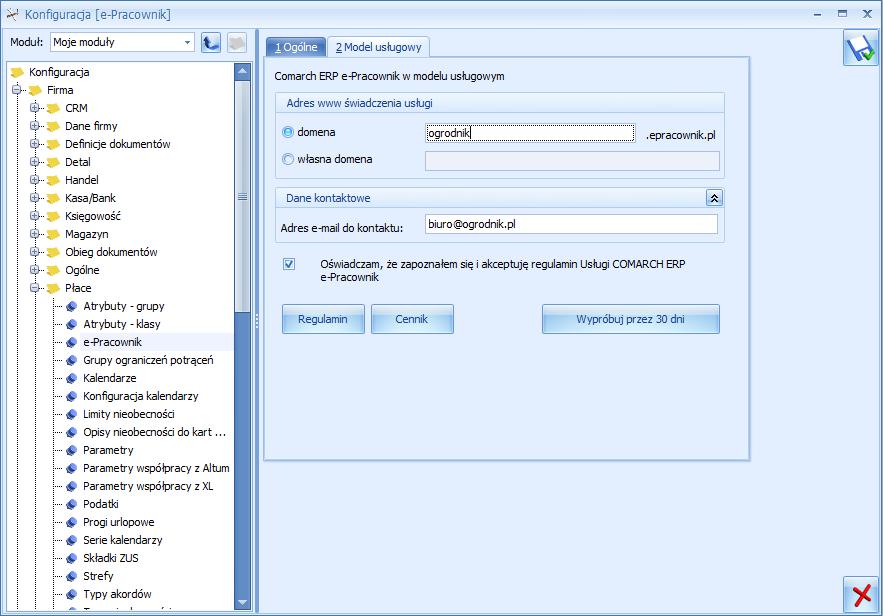Click the Strefy item icon
This screenshot has height=616, width=883.
click(72, 577)
